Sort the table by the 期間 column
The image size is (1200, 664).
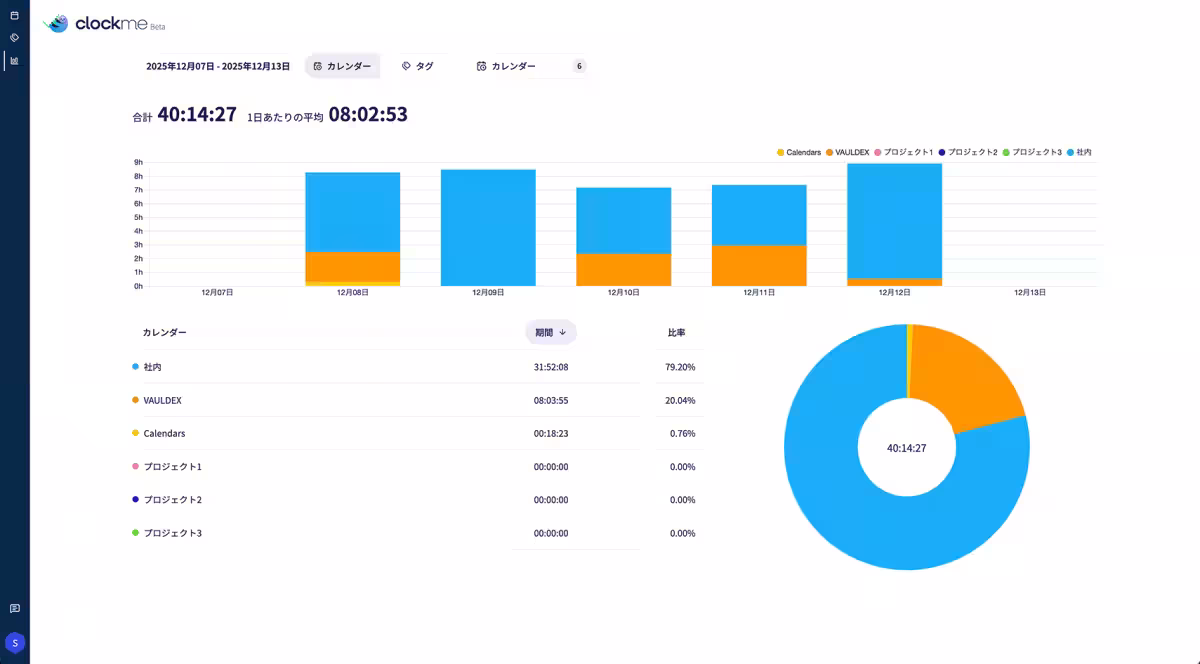point(544,332)
